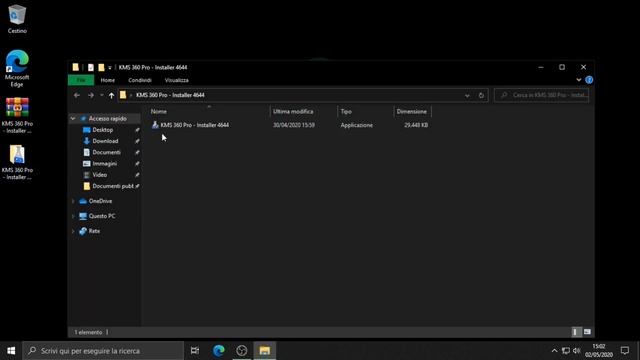Select Documenti pubblici in quick access
Viewport: 640px width, 360px height.
[113, 186]
